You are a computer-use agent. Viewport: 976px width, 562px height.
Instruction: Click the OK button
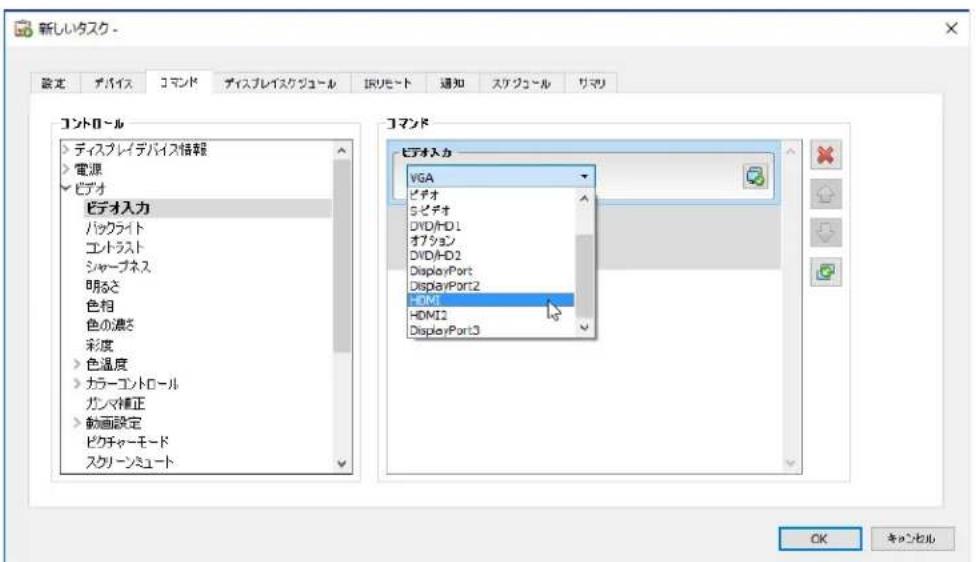(x=820, y=538)
